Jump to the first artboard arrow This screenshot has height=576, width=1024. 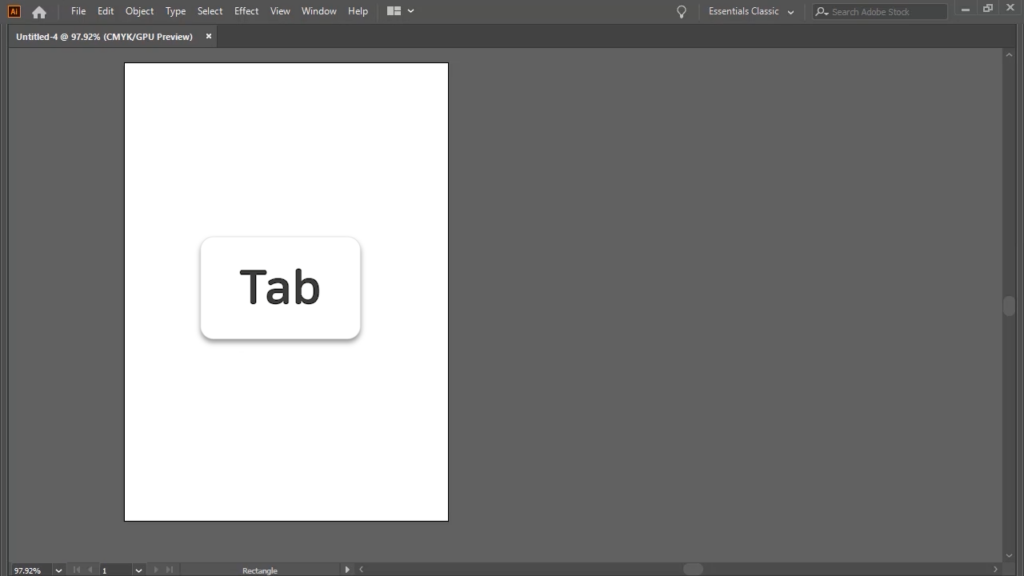[x=77, y=570]
